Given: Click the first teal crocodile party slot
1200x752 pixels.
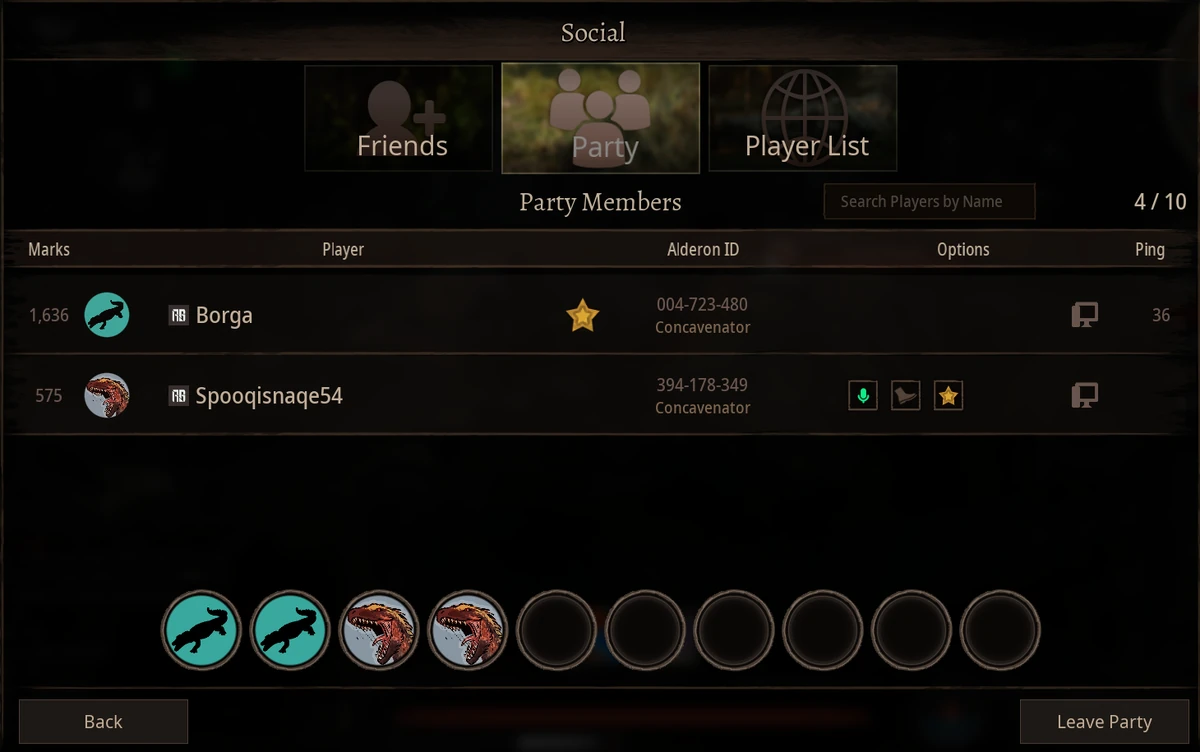Looking at the screenshot, I should [x=202, y=630].
